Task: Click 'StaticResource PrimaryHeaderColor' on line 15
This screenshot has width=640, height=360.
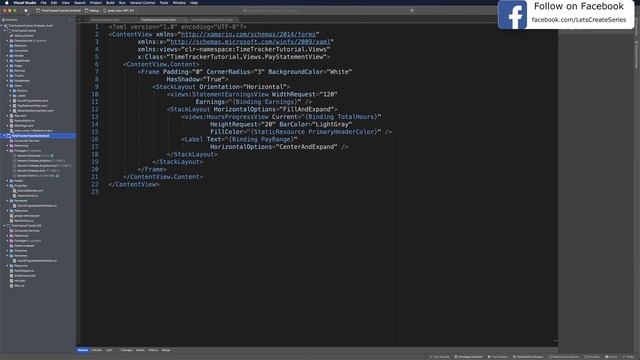Action: coord(314,132)
